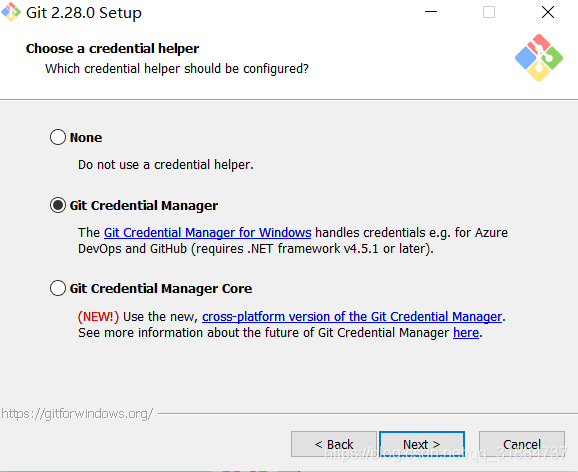The image size is (578, 472).
Task: Click the large Git logo in header
Action: click(539, 58)
